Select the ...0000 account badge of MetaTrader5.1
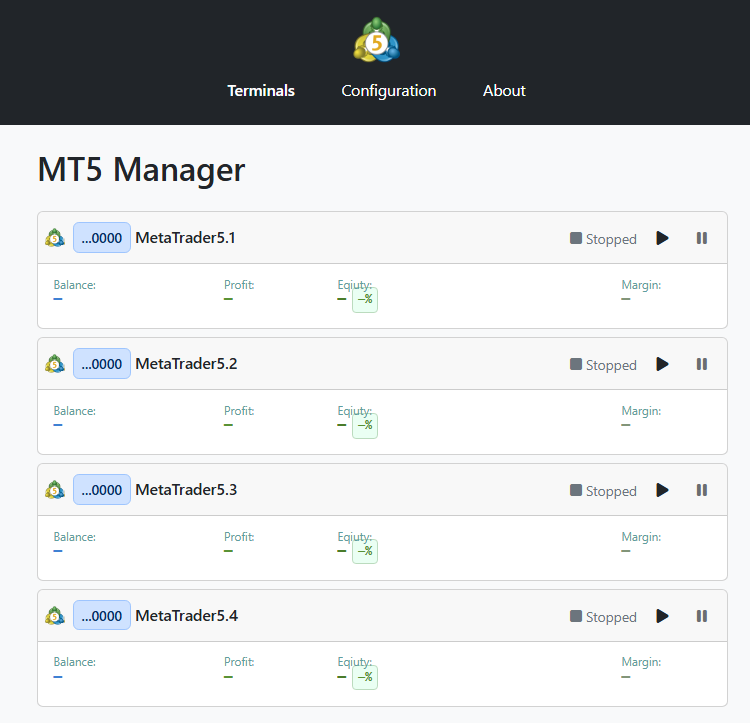Viewport: 750px width, 723px height. point(102,238)
